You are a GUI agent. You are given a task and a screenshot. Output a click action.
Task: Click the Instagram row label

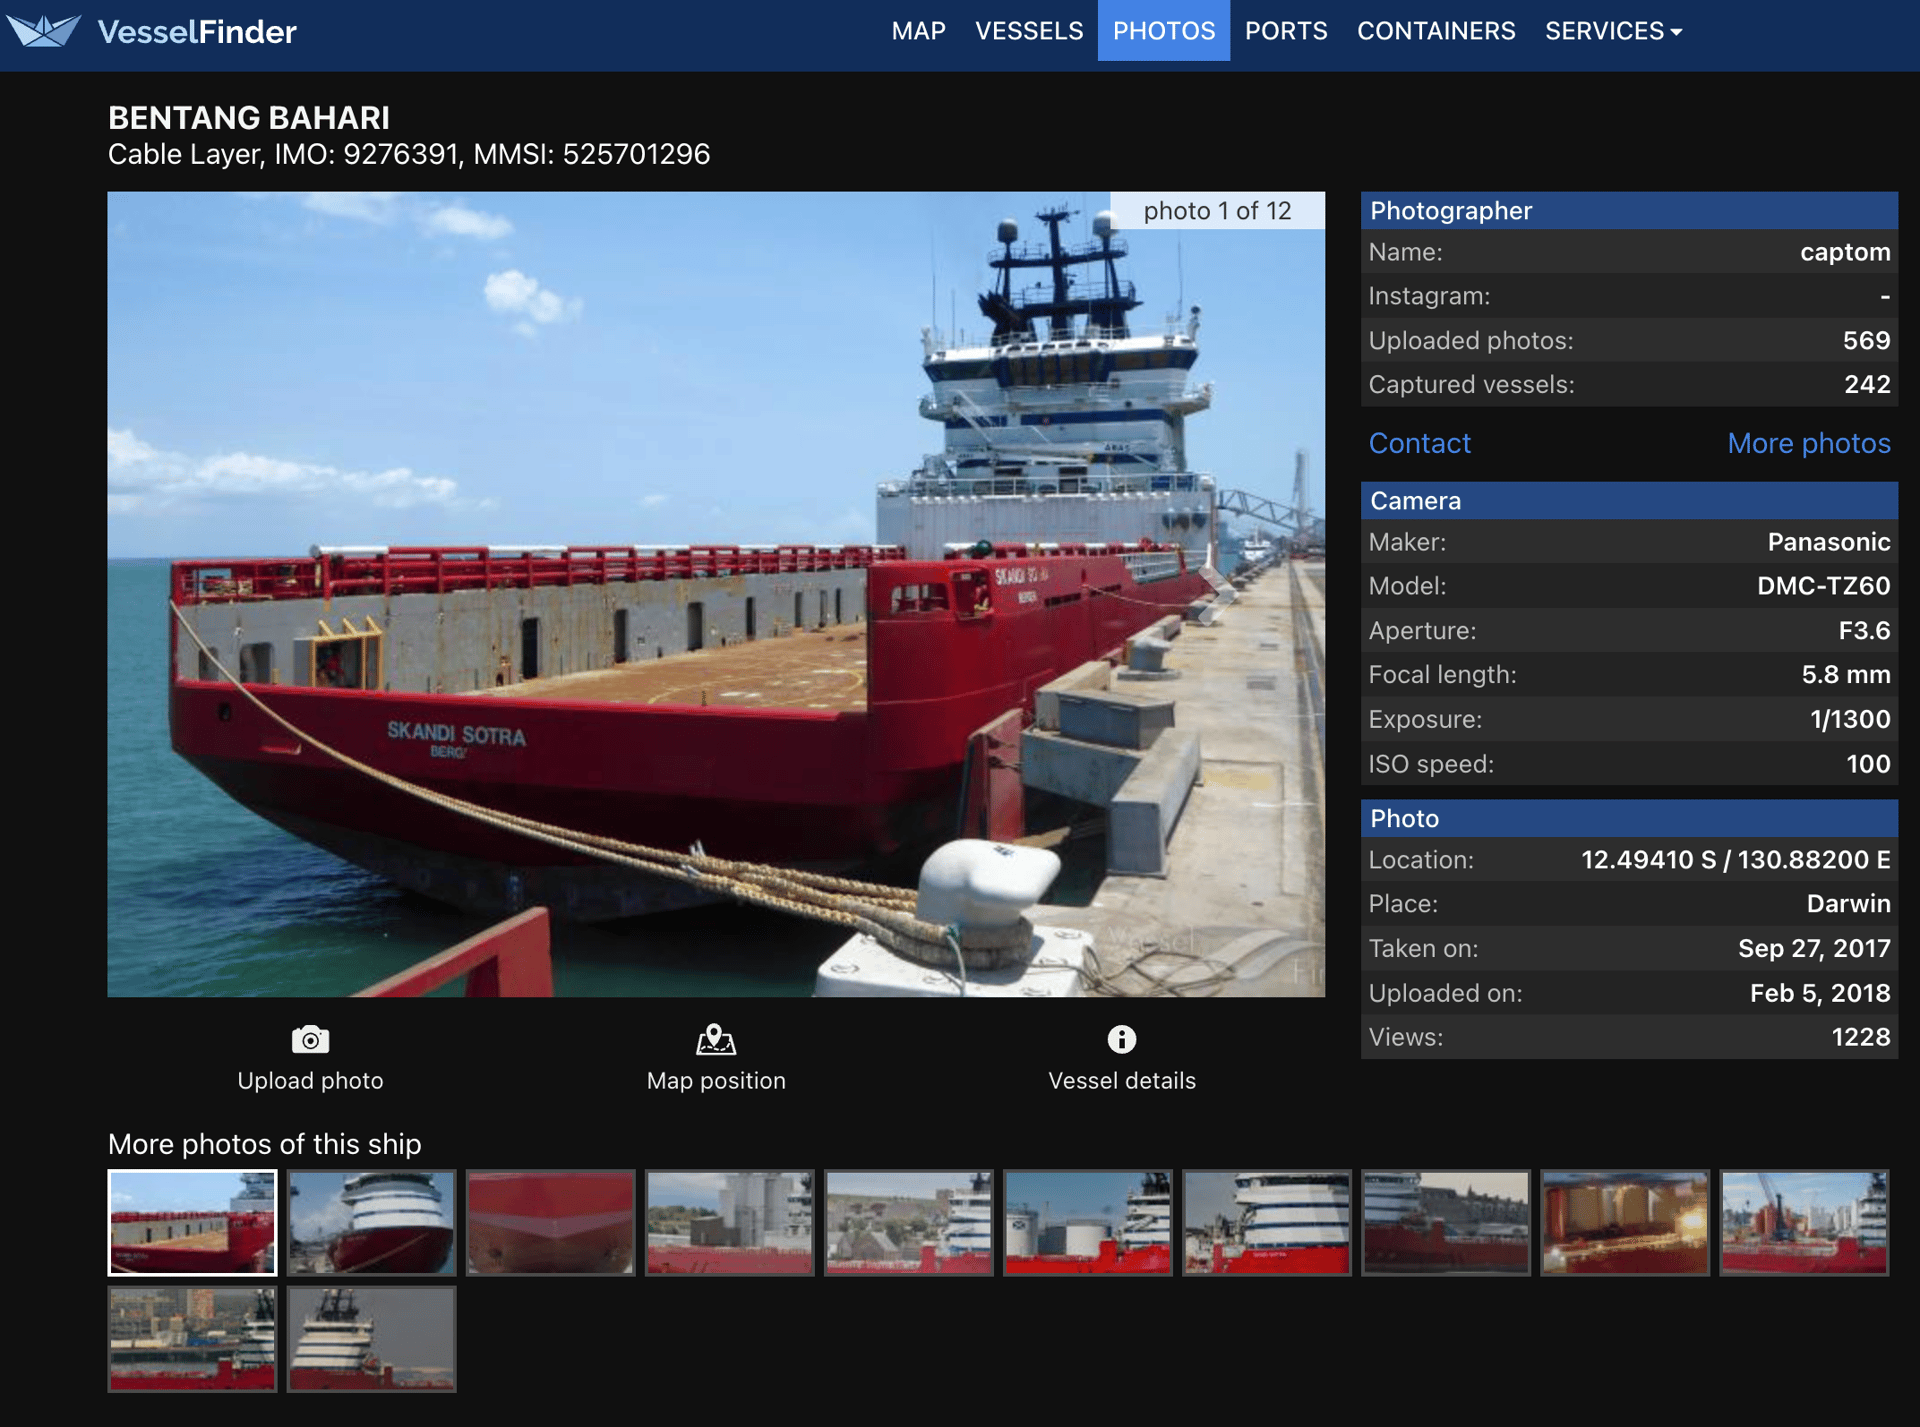tap(1429, 296)
